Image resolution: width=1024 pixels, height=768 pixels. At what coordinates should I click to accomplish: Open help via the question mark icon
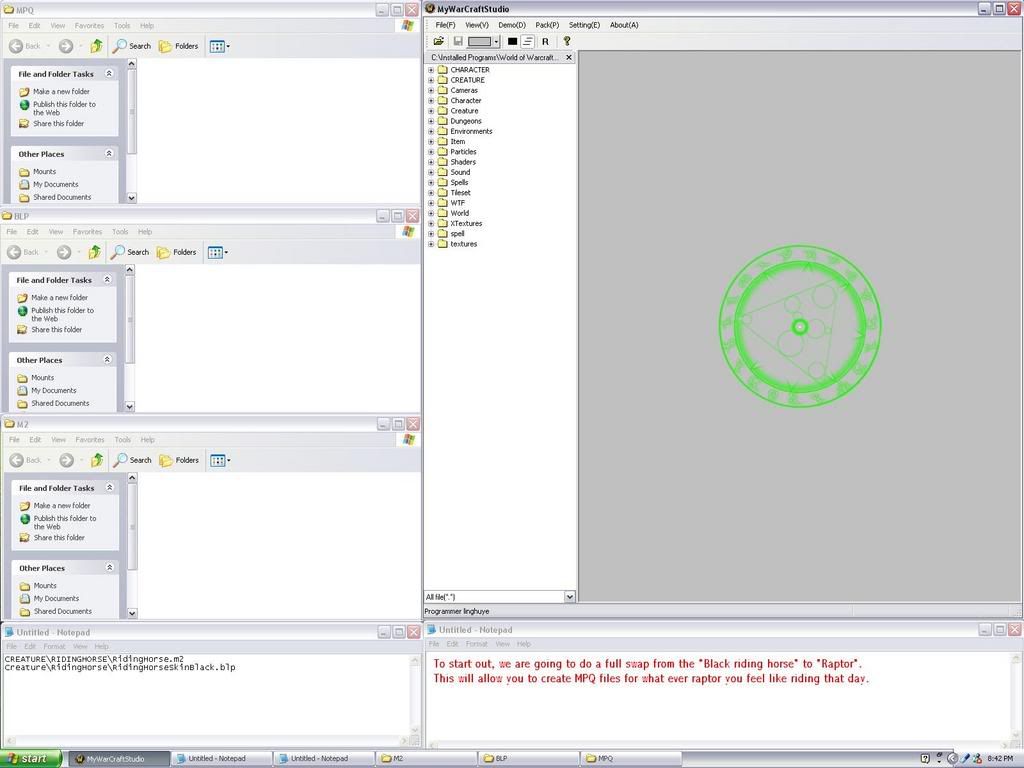pos(567,41)
